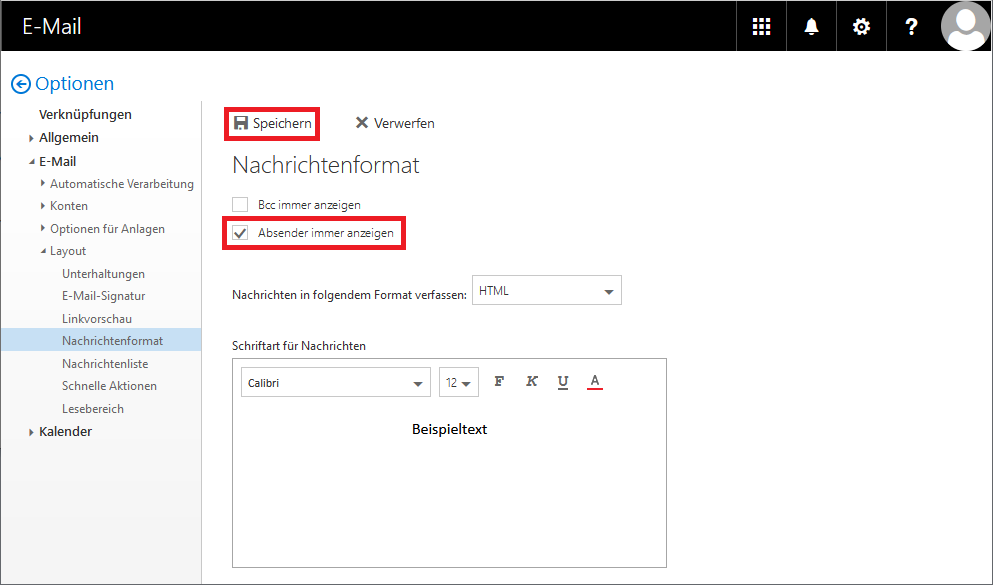Enable Bcc immer anzeigen
Viewport: 993px width, 585px height.
pyautogui.click(x=240, y=204)
